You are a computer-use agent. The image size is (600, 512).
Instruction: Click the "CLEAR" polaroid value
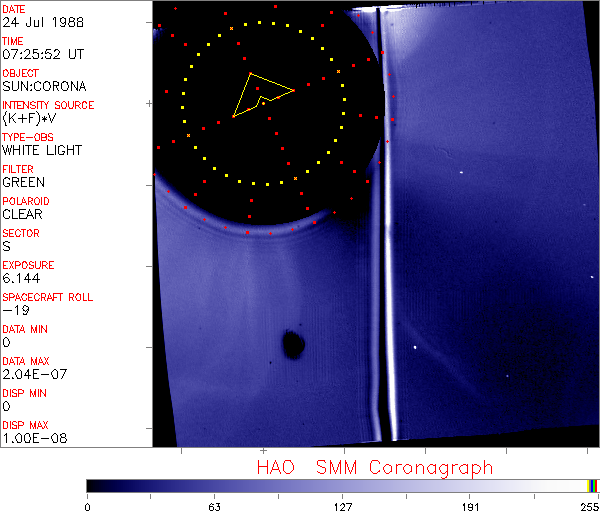(23, 214)
